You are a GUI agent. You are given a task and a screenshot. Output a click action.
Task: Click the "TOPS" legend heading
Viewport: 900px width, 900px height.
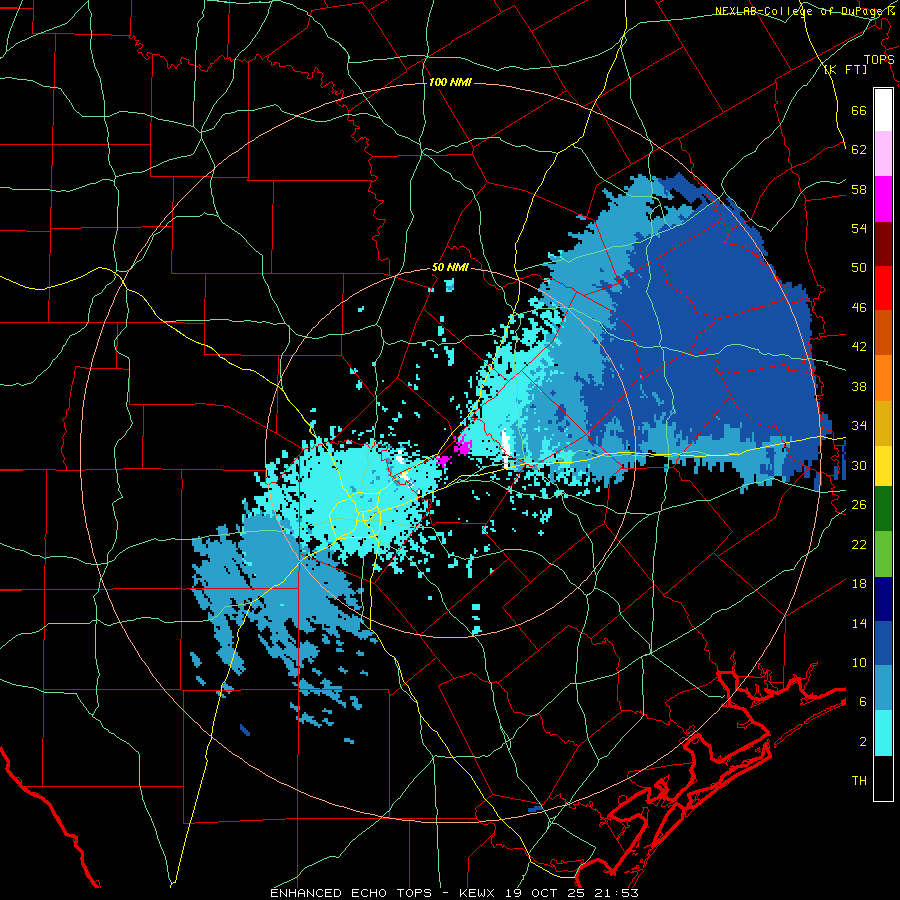(x=879, y=59)
